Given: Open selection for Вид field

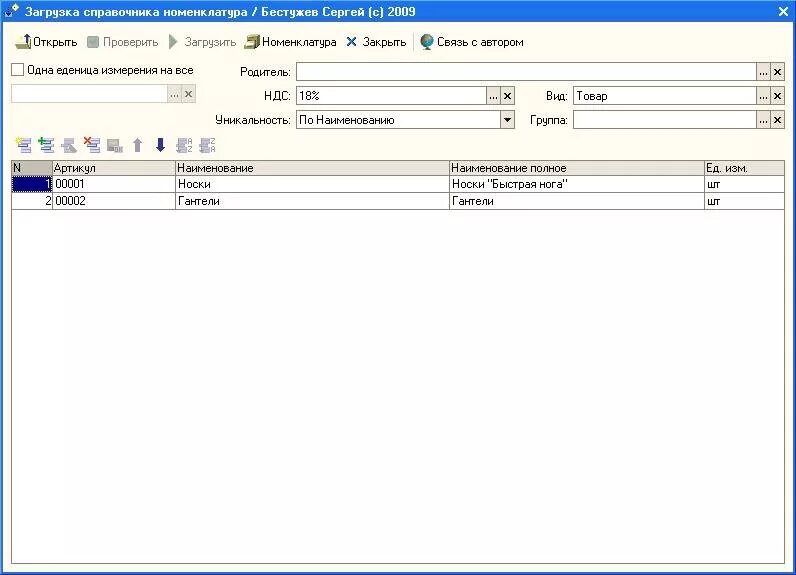Looking at the screenshot, I should coord(763,96).
